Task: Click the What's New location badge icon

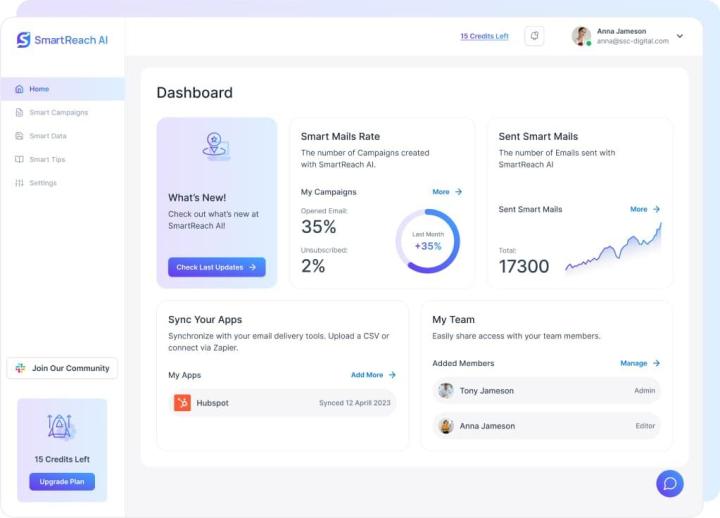Action: point(216,146)
